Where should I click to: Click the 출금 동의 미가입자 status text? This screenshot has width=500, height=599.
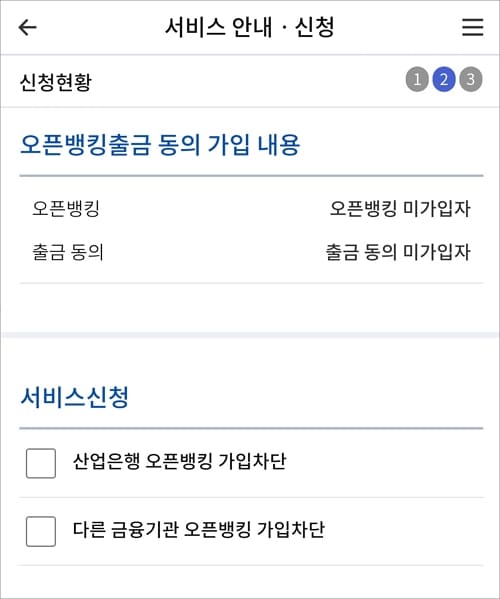click(x=398, y=253)
